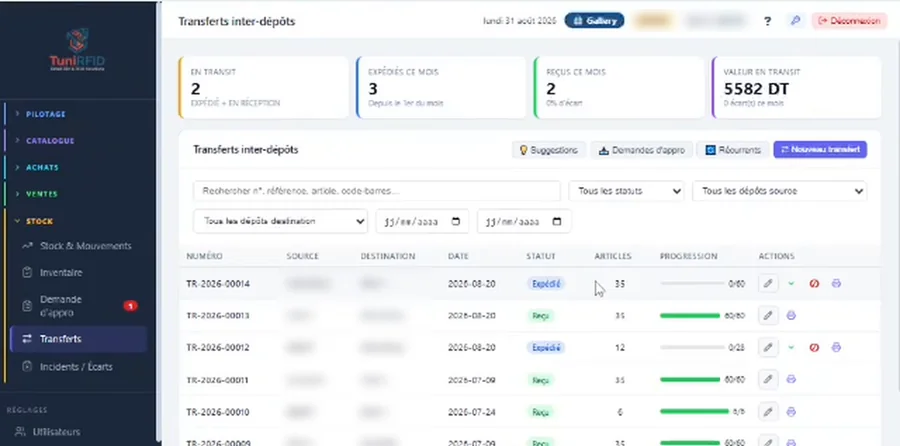Print transfer TR-2026-00010
Screen dimensions: 900x446
tap(791, 412)
